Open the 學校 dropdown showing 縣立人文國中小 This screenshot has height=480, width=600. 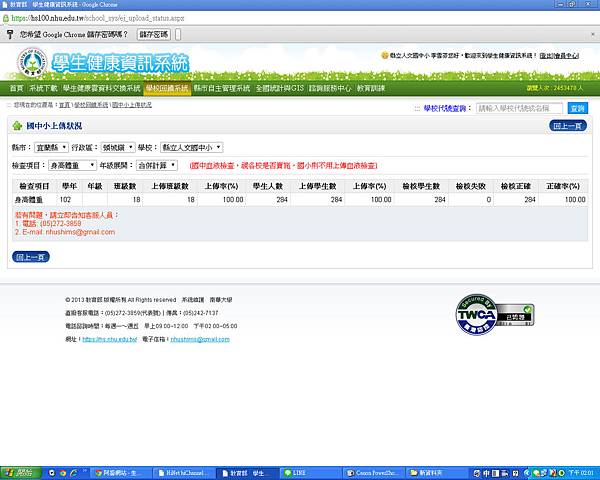tap(192, 147)
